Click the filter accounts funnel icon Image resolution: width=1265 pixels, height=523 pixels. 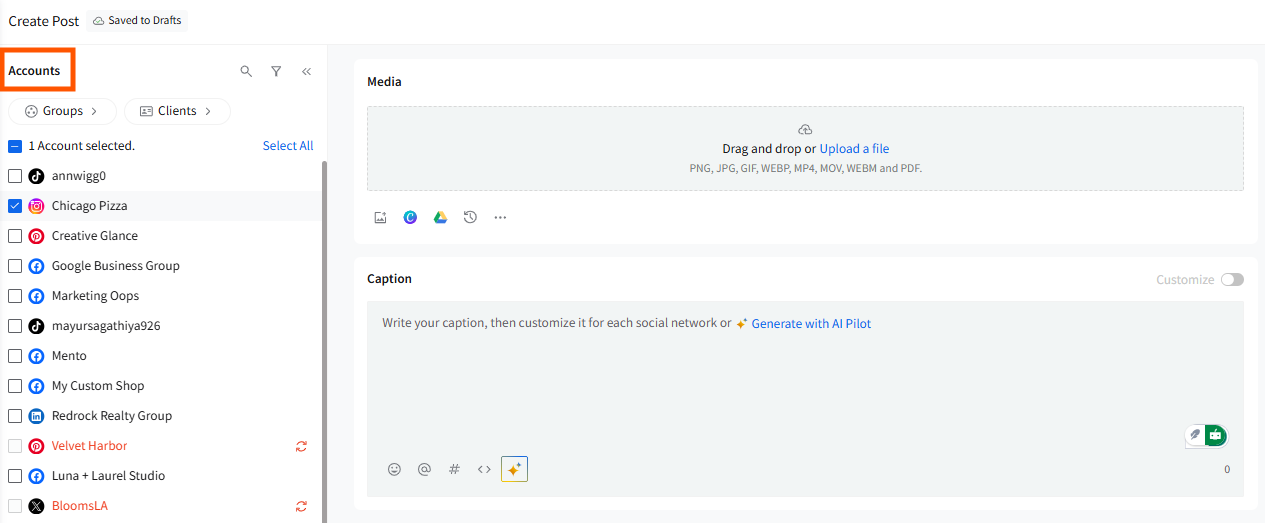[276, 71]
